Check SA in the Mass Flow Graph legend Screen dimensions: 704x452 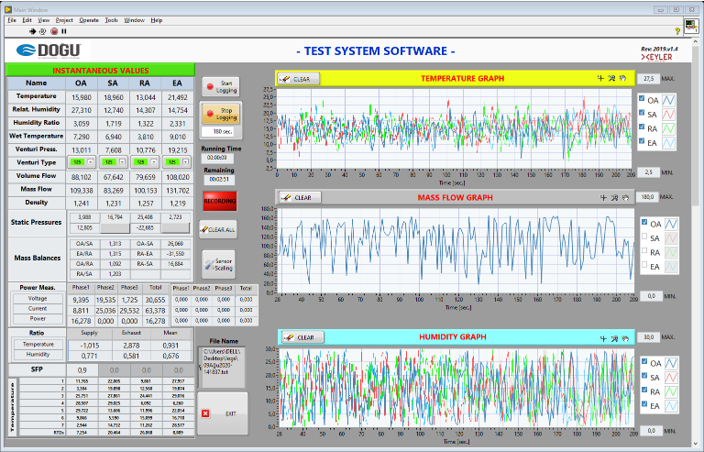tap(644, 236)
